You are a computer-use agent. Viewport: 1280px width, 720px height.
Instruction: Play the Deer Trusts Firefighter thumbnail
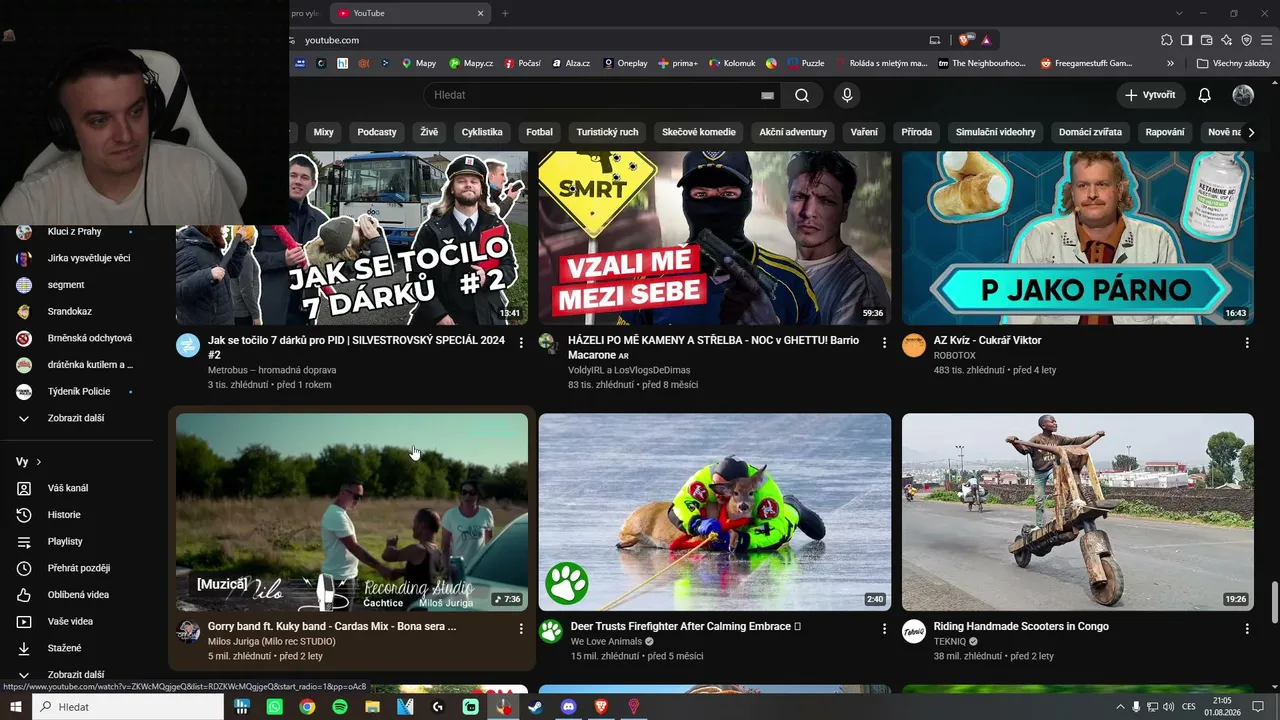(715, 512)
